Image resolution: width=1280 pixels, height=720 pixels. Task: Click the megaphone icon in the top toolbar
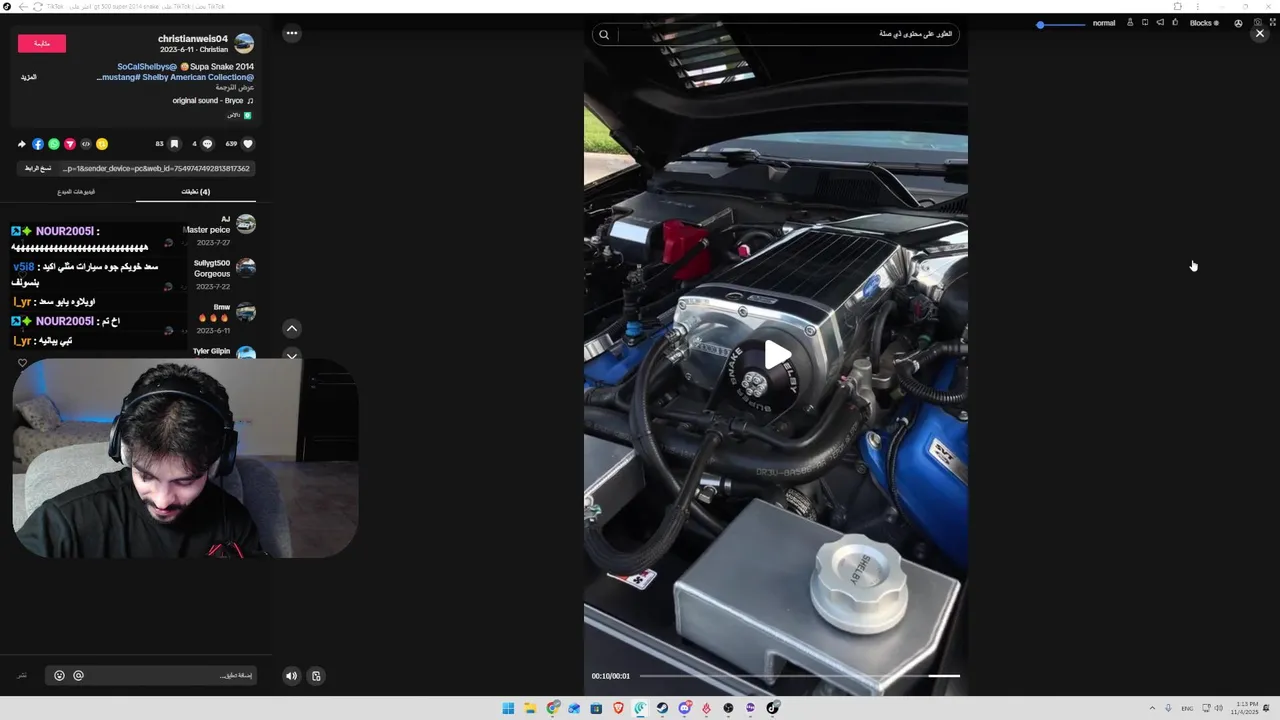pos(1160,22)
